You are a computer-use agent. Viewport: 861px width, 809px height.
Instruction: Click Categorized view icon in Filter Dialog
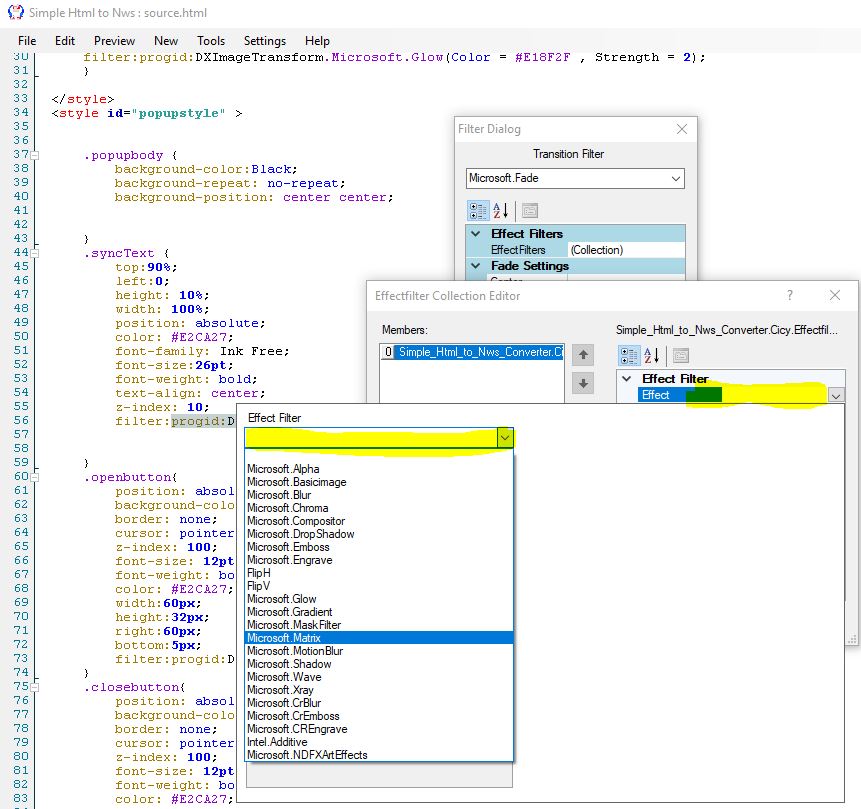[478, 211]
